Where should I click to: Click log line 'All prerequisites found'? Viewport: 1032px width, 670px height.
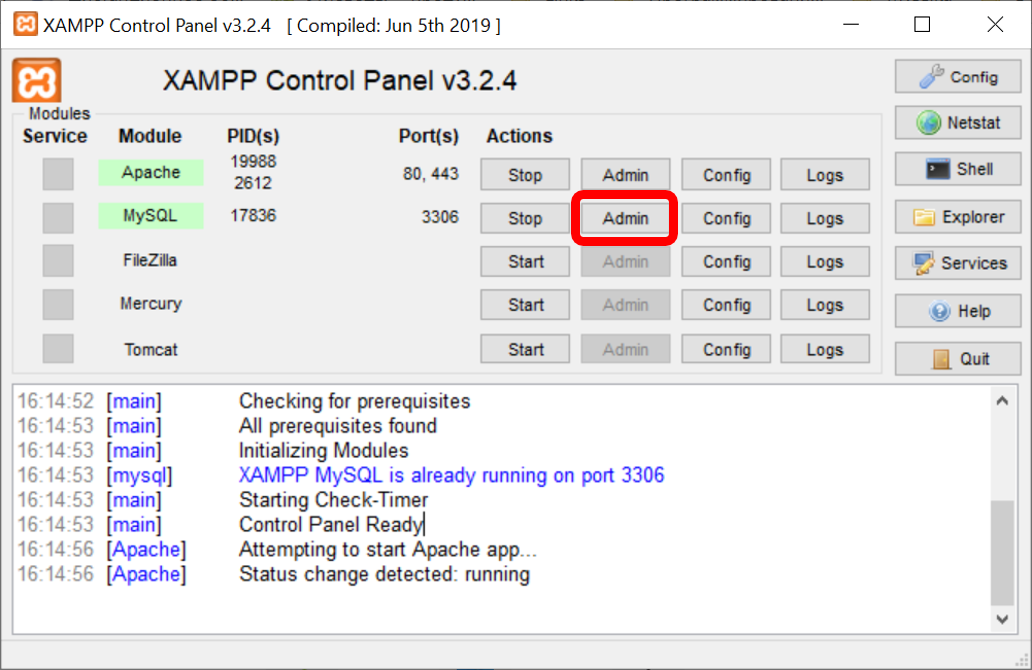click(x=338, y=426)
